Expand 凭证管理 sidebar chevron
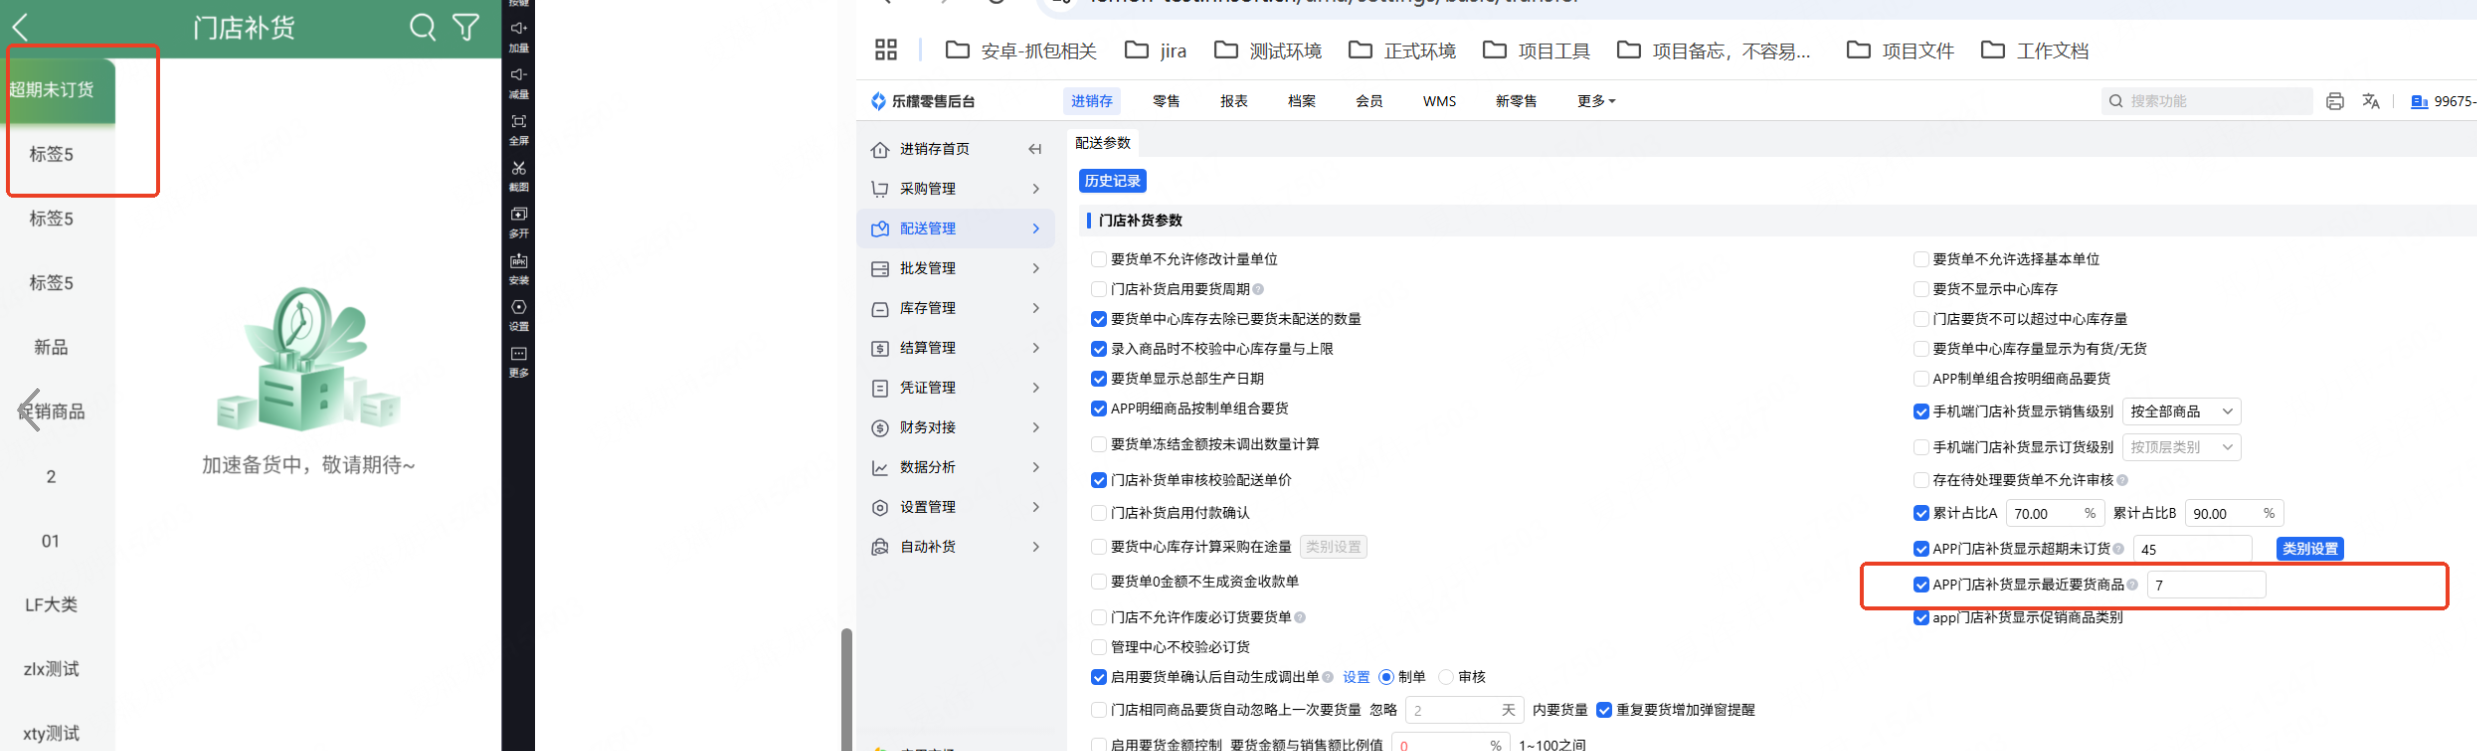This screenshot has width=2477, height=751. (x=1036, y=388)
